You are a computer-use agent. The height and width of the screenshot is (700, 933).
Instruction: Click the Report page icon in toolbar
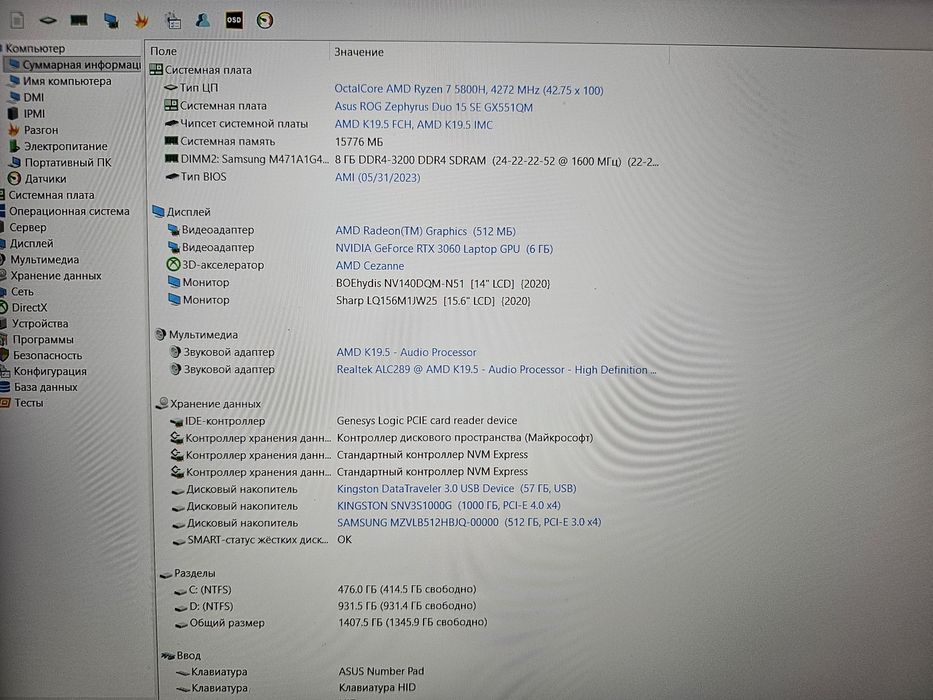[x=17, y=20]
